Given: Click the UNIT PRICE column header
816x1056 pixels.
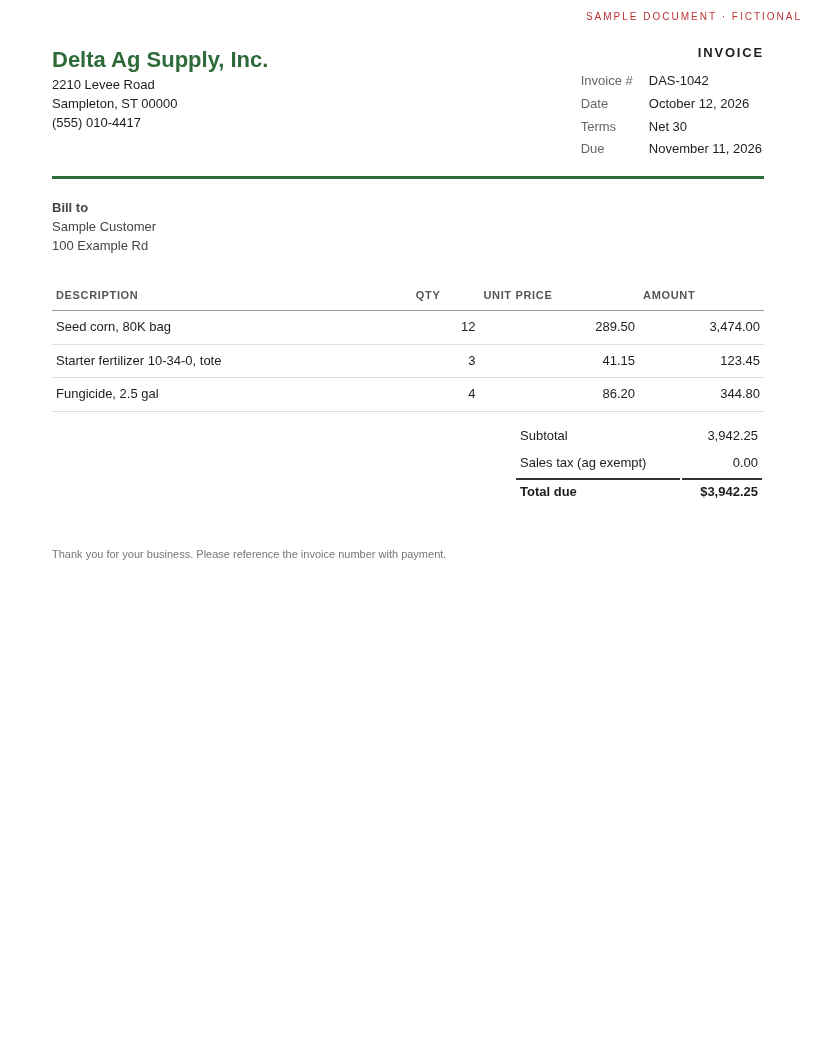Looking at the screenshot, I should 517,295.
